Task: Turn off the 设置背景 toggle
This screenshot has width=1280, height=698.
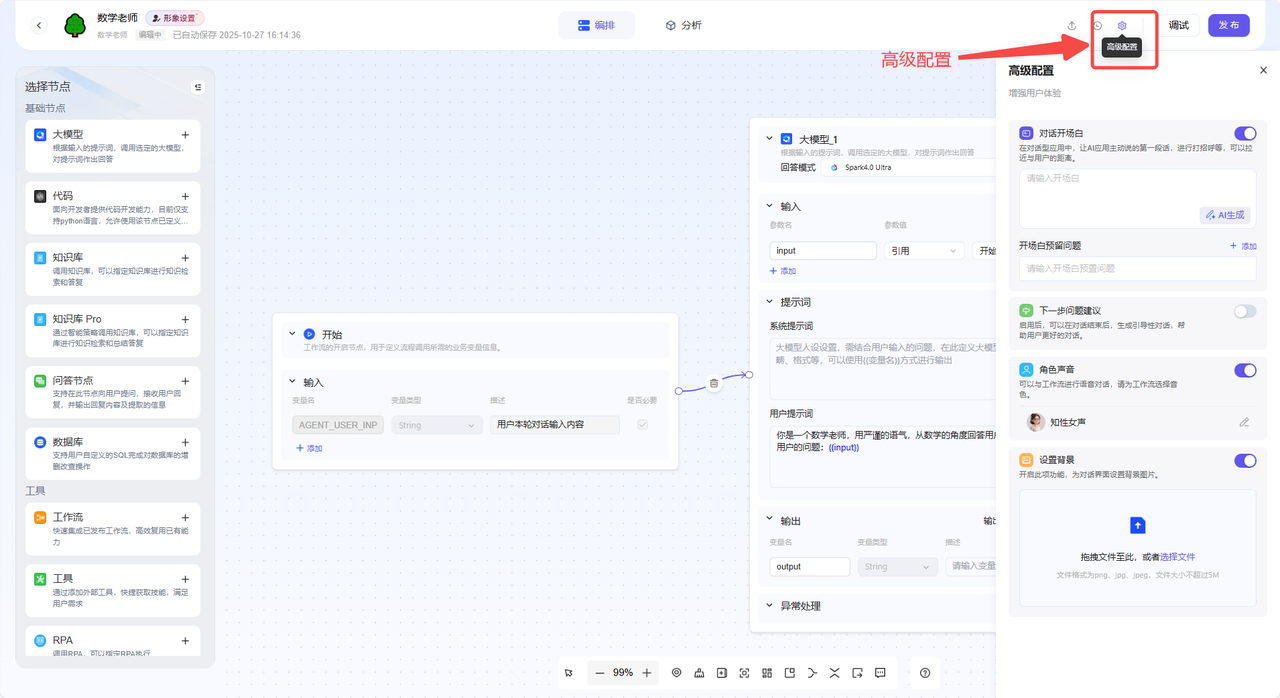Action: (x=1245, y=461)
